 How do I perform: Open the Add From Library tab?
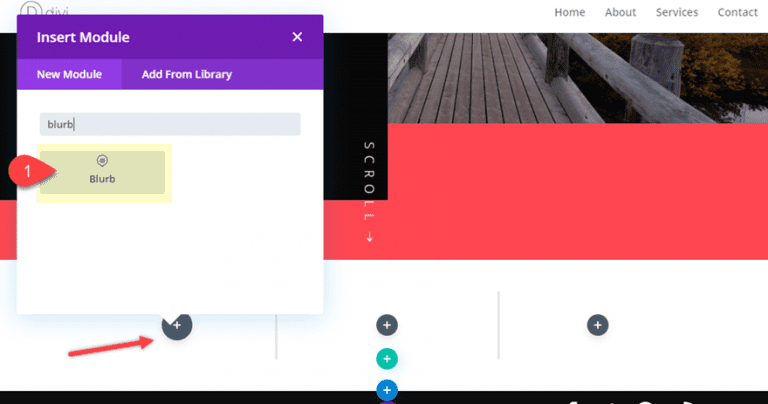coord(187,74)
